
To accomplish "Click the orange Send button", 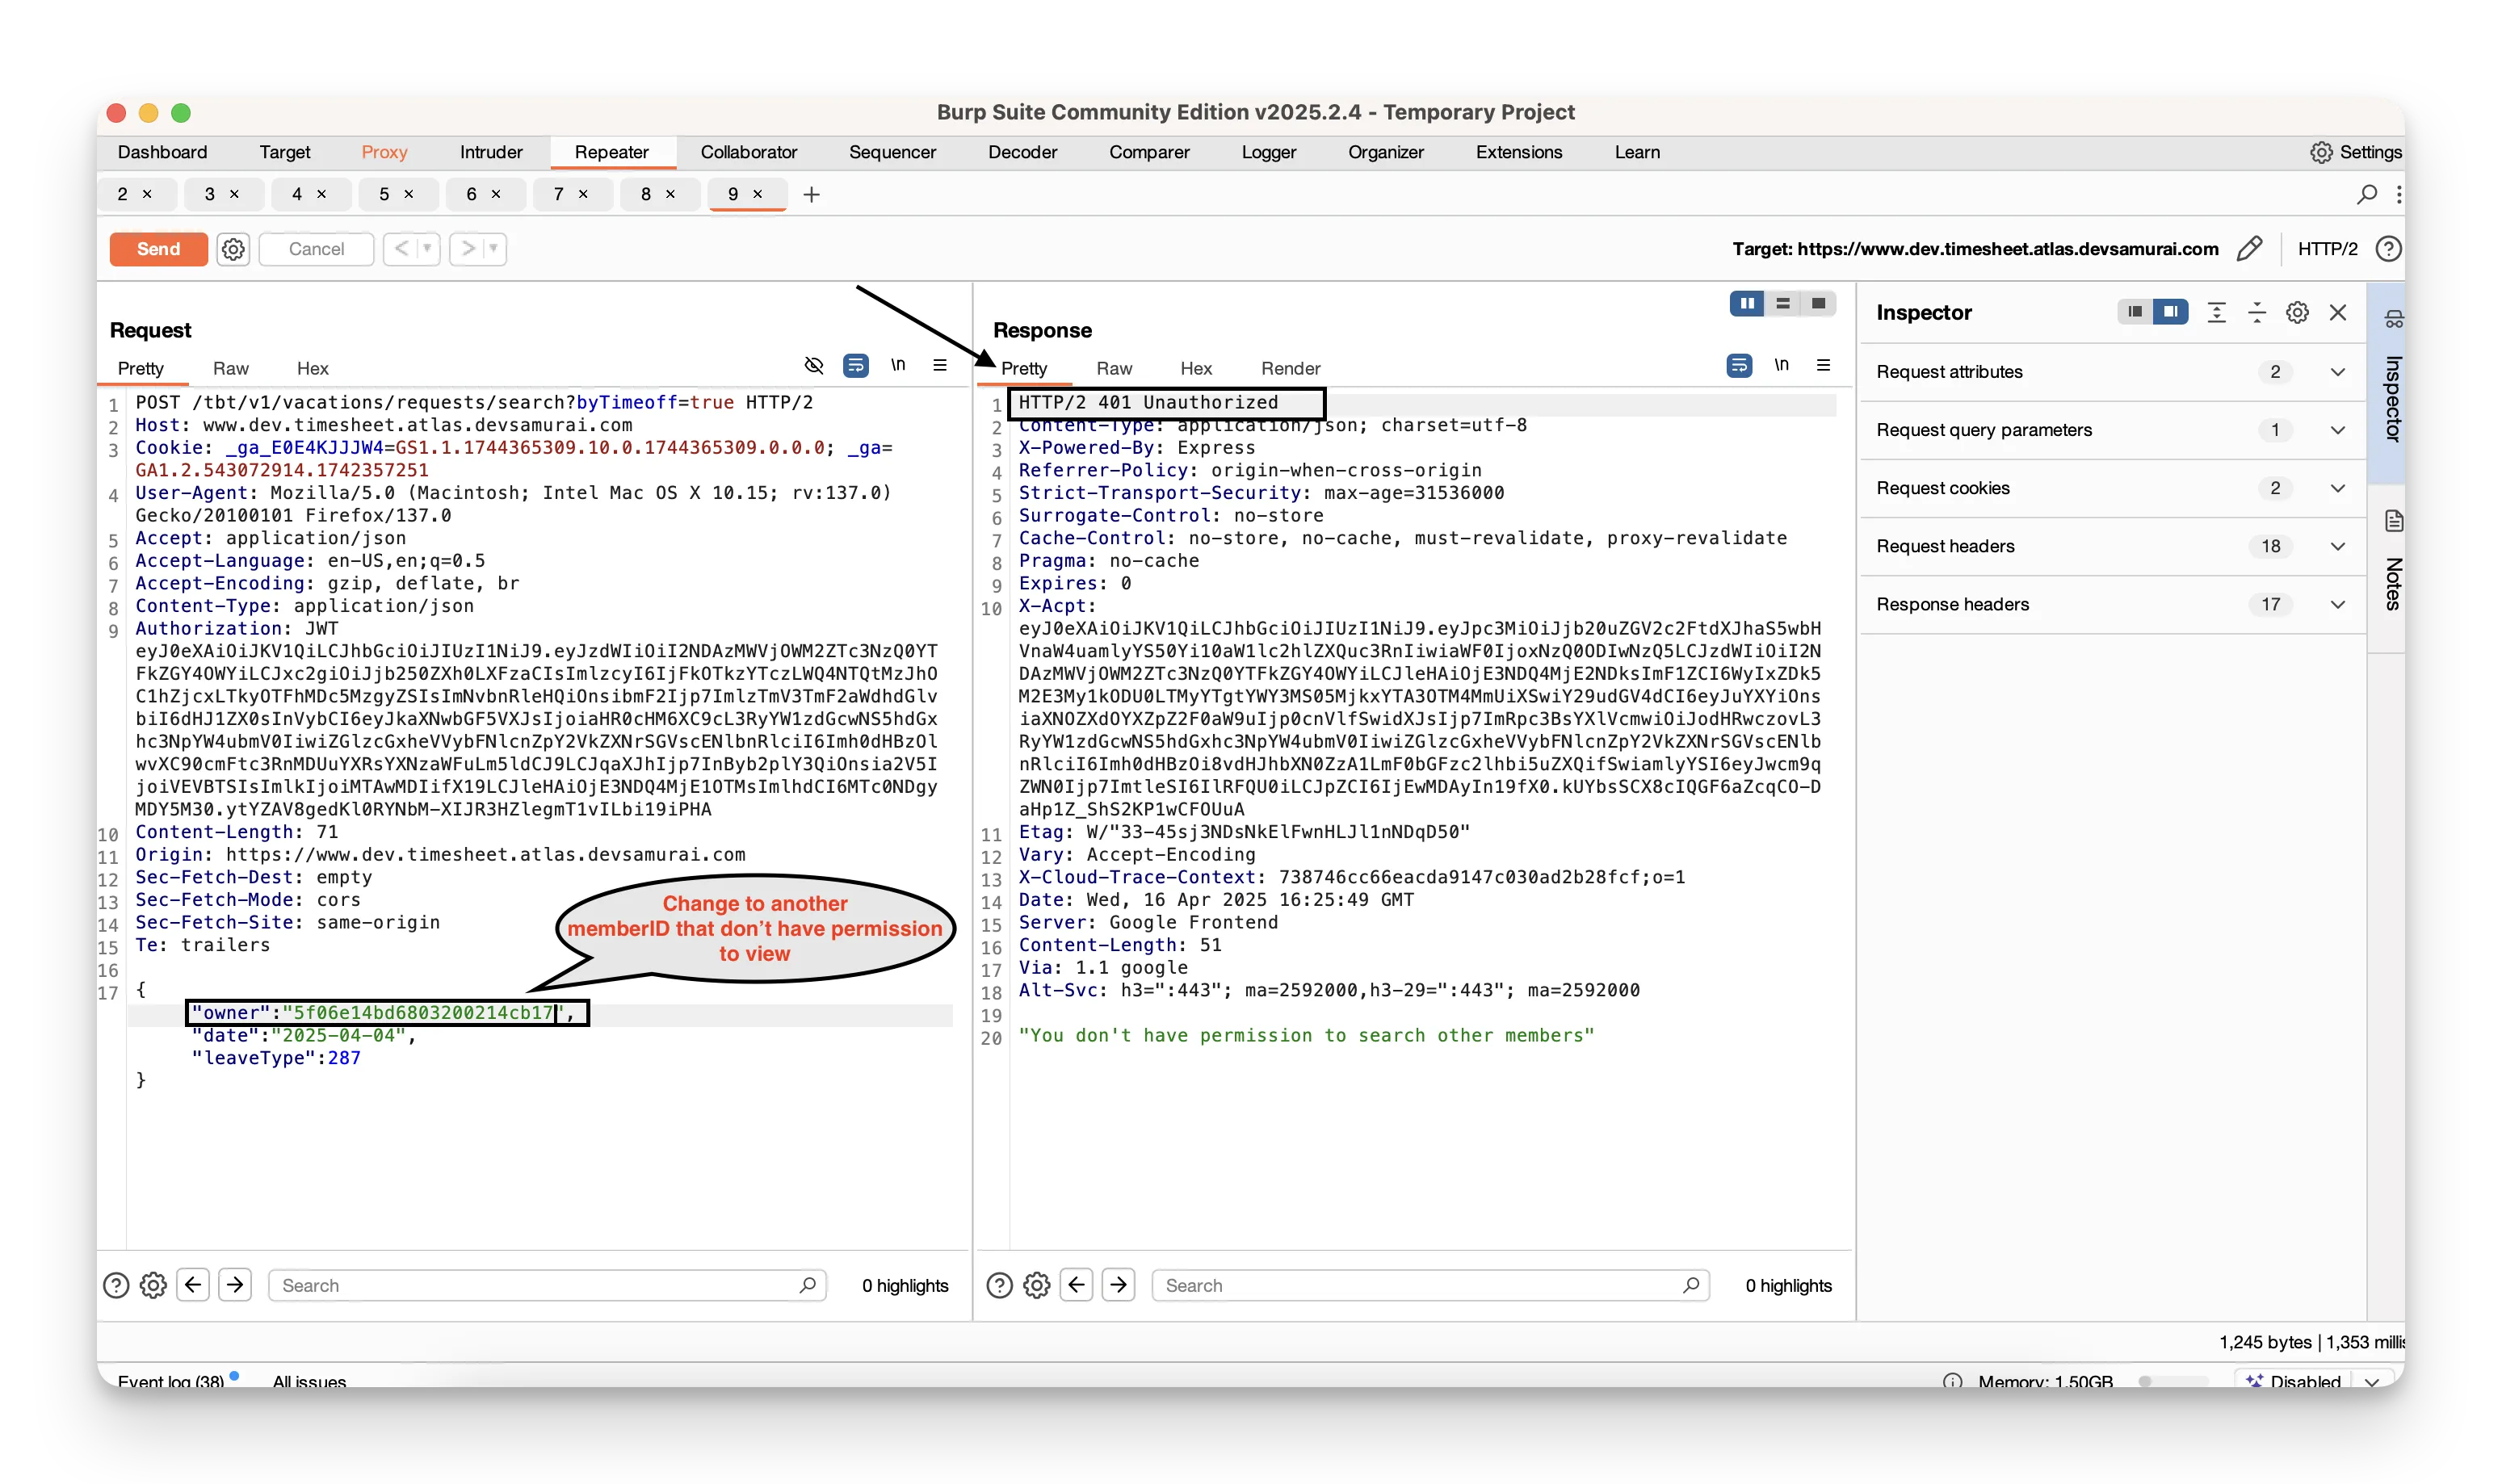I will click(x=158, y=249).
